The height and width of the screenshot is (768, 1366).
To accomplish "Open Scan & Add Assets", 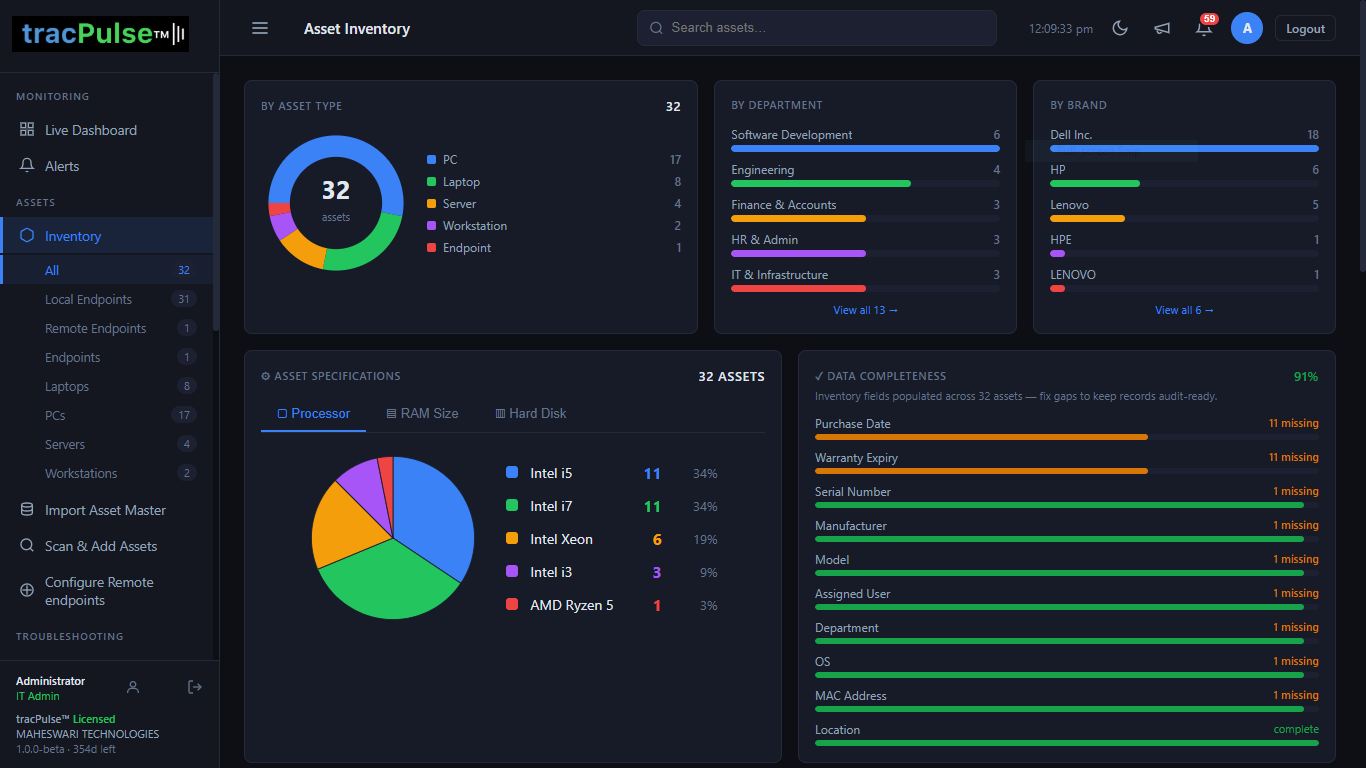I will point(106,546).
